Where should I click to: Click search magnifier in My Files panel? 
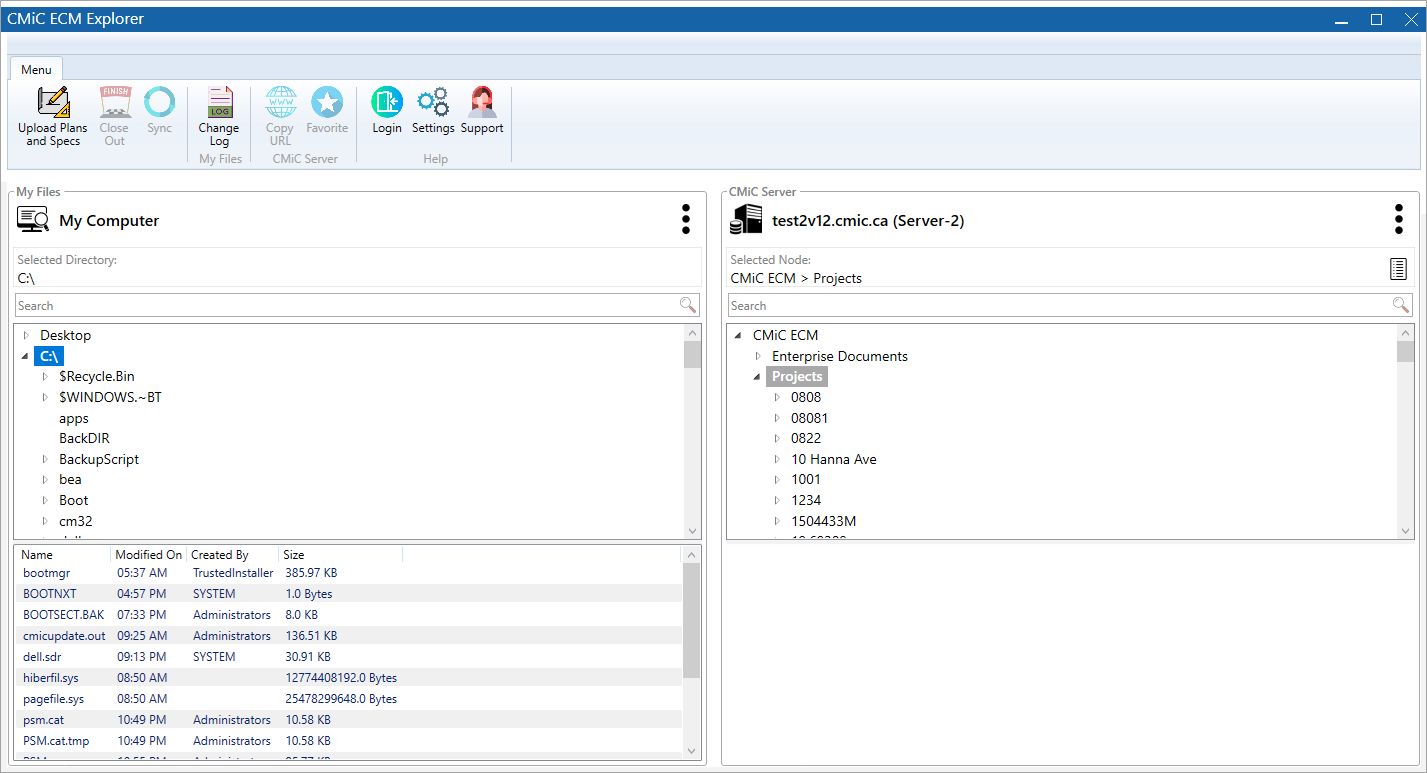point(688,305)
